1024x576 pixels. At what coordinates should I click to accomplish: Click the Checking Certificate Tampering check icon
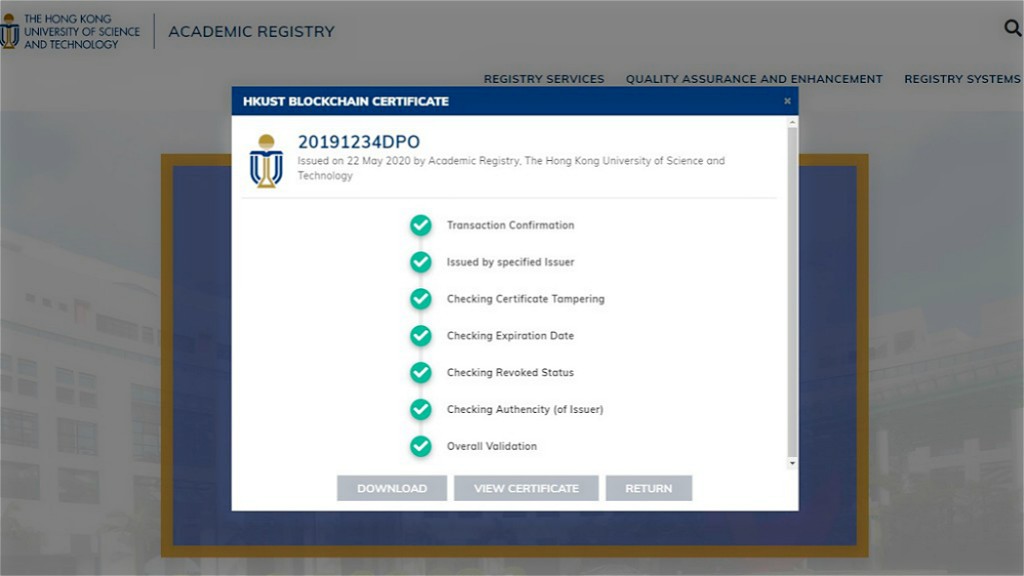(421, 299)
